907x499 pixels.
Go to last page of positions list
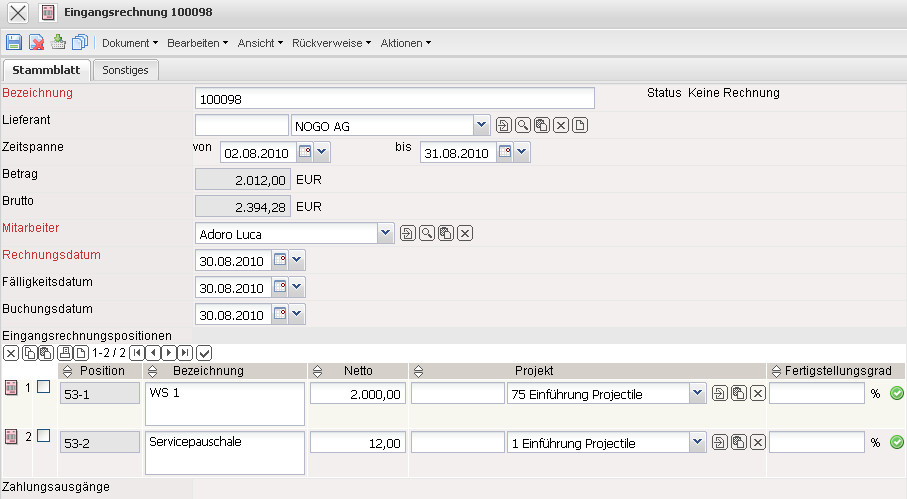click(185, 353)
